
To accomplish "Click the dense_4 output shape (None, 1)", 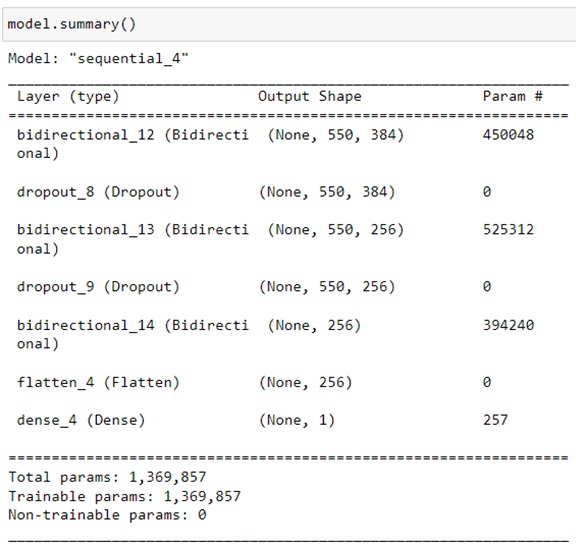I will 297,420.
